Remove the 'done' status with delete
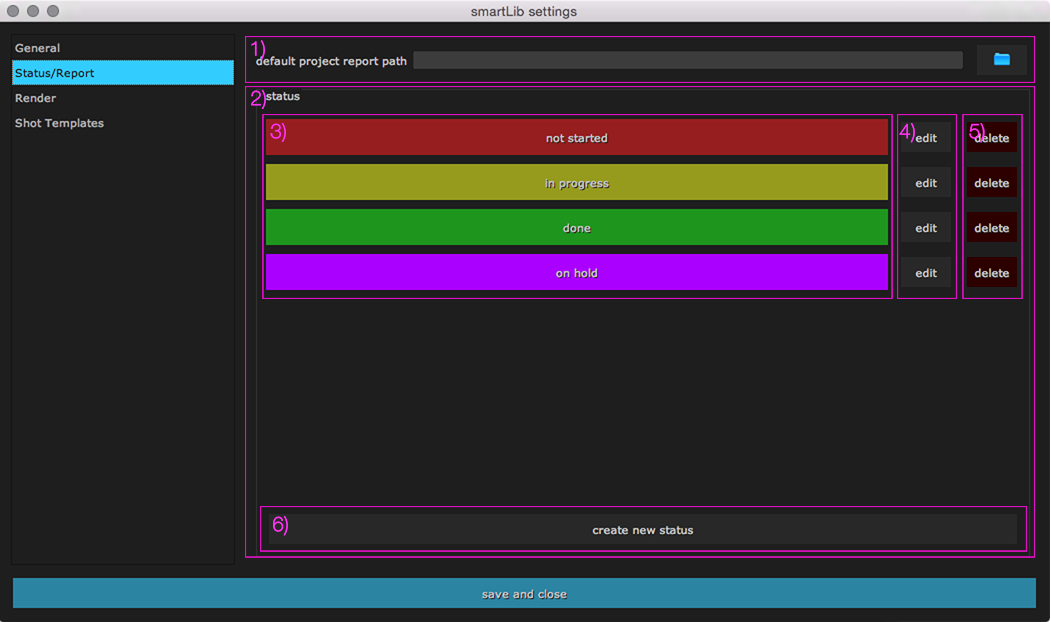 point(992,228)
